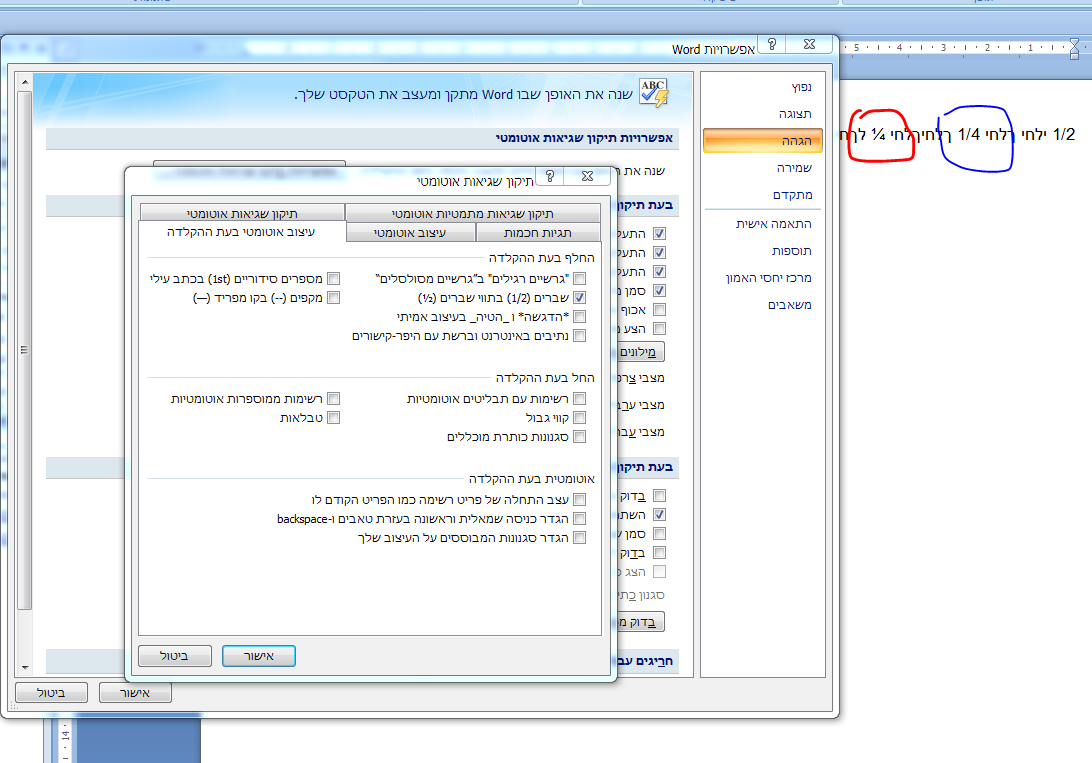Select משאבים category in Word Options
The width and height of the screenshot is (1092, 763).
point(763,305)
